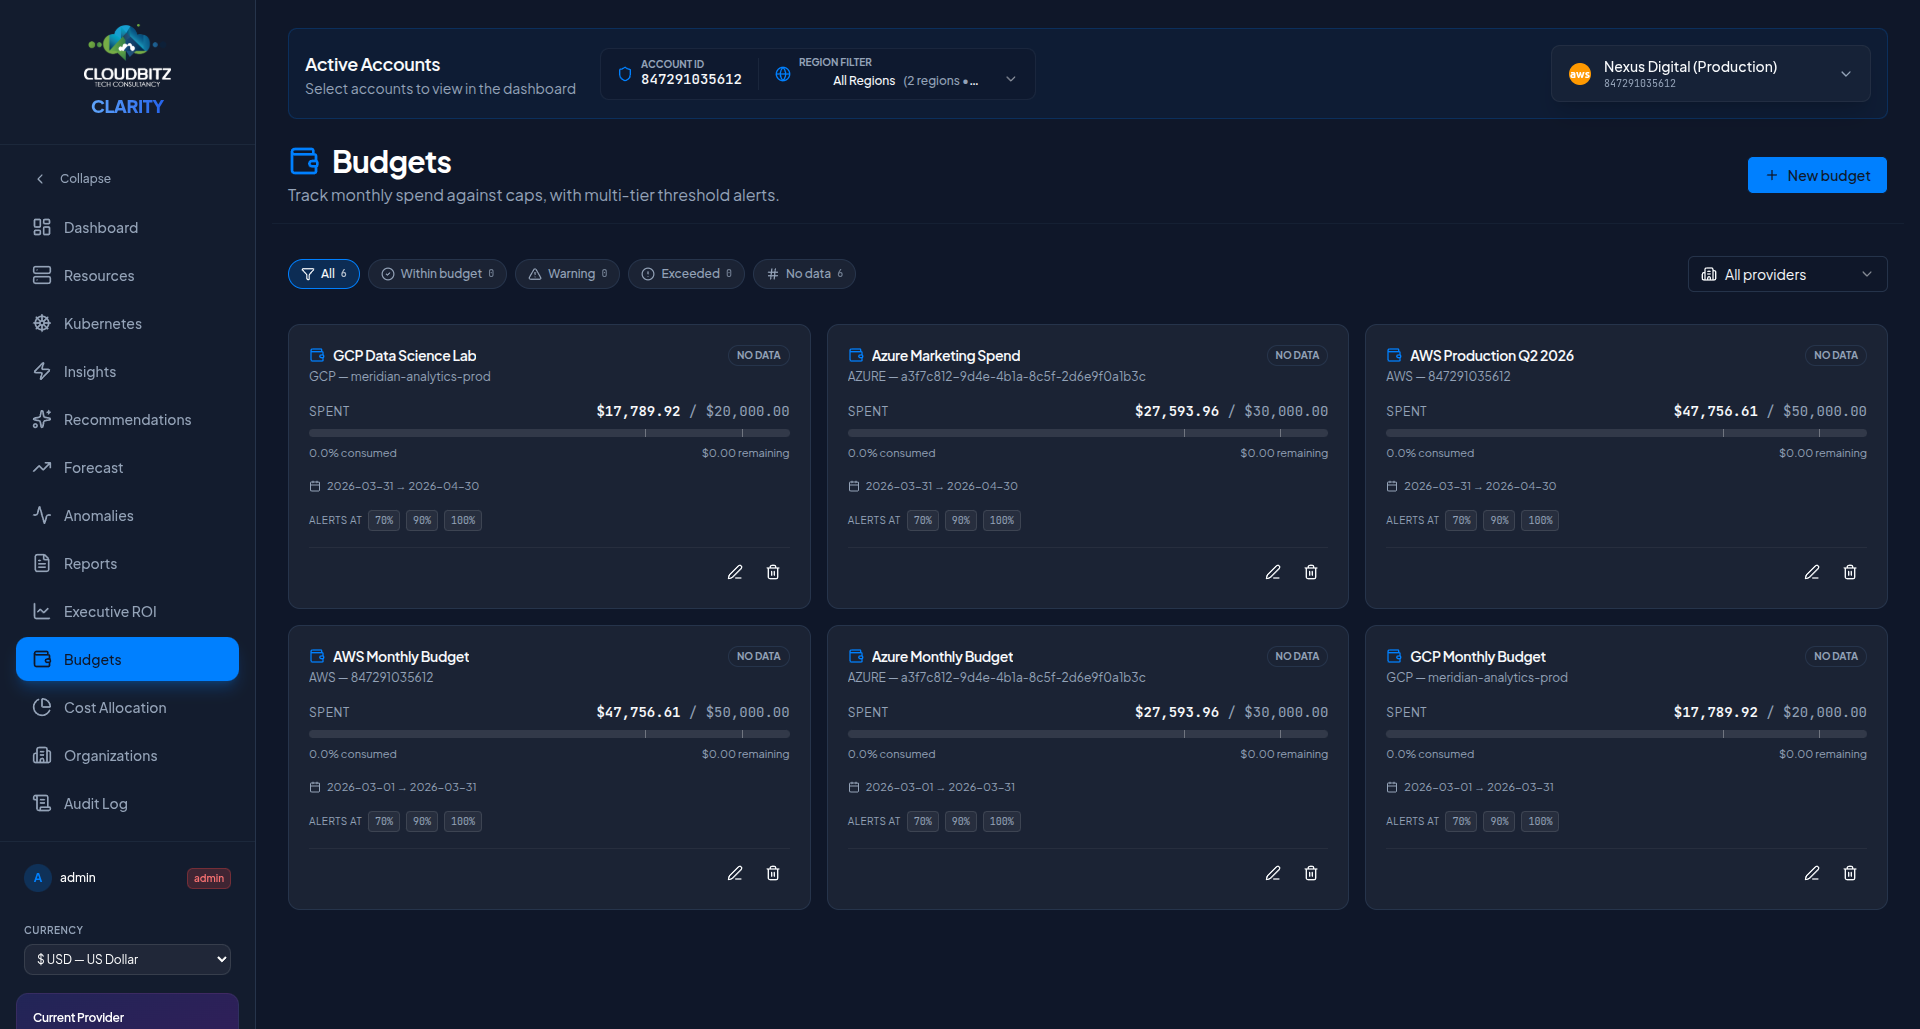Image resolution: width=1920 pixels, height=1029 pixels.
Task: Click the Azure Monthly Budget progress bar
Action: click(1088, 734)
